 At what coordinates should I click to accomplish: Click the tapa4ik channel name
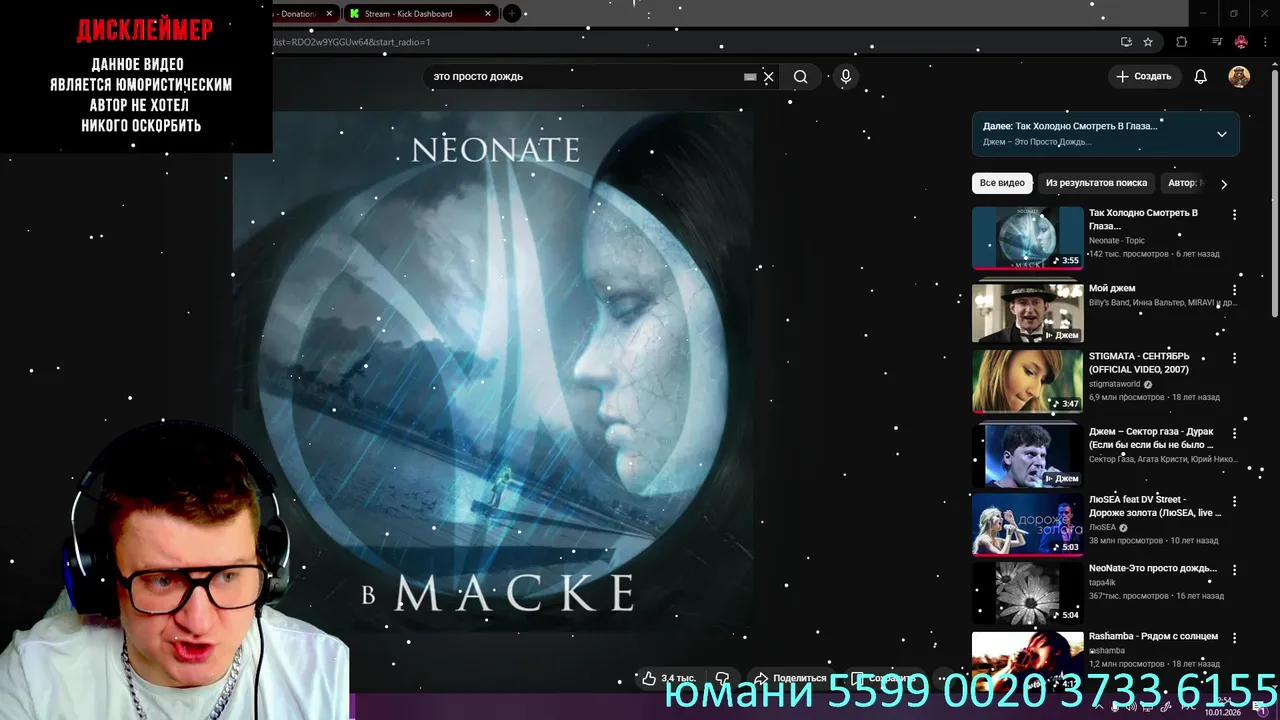point(1102,582)
